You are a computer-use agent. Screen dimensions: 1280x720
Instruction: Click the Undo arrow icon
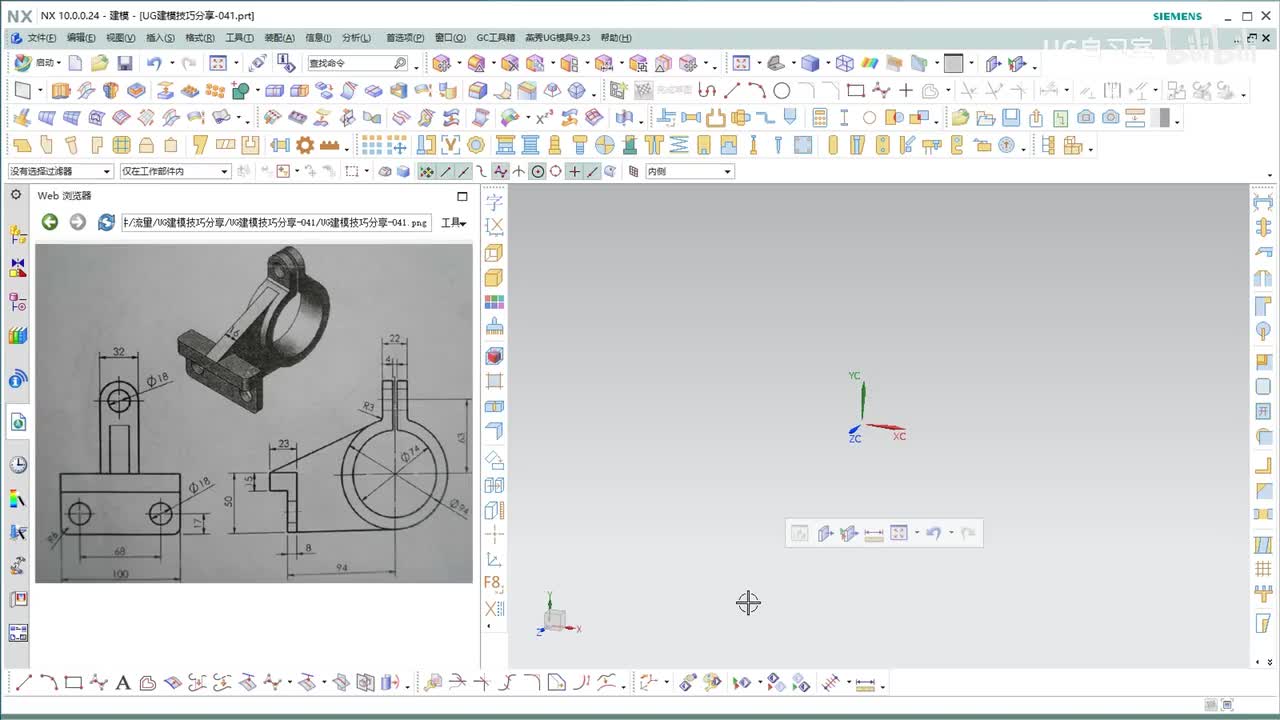pos(153,63)
